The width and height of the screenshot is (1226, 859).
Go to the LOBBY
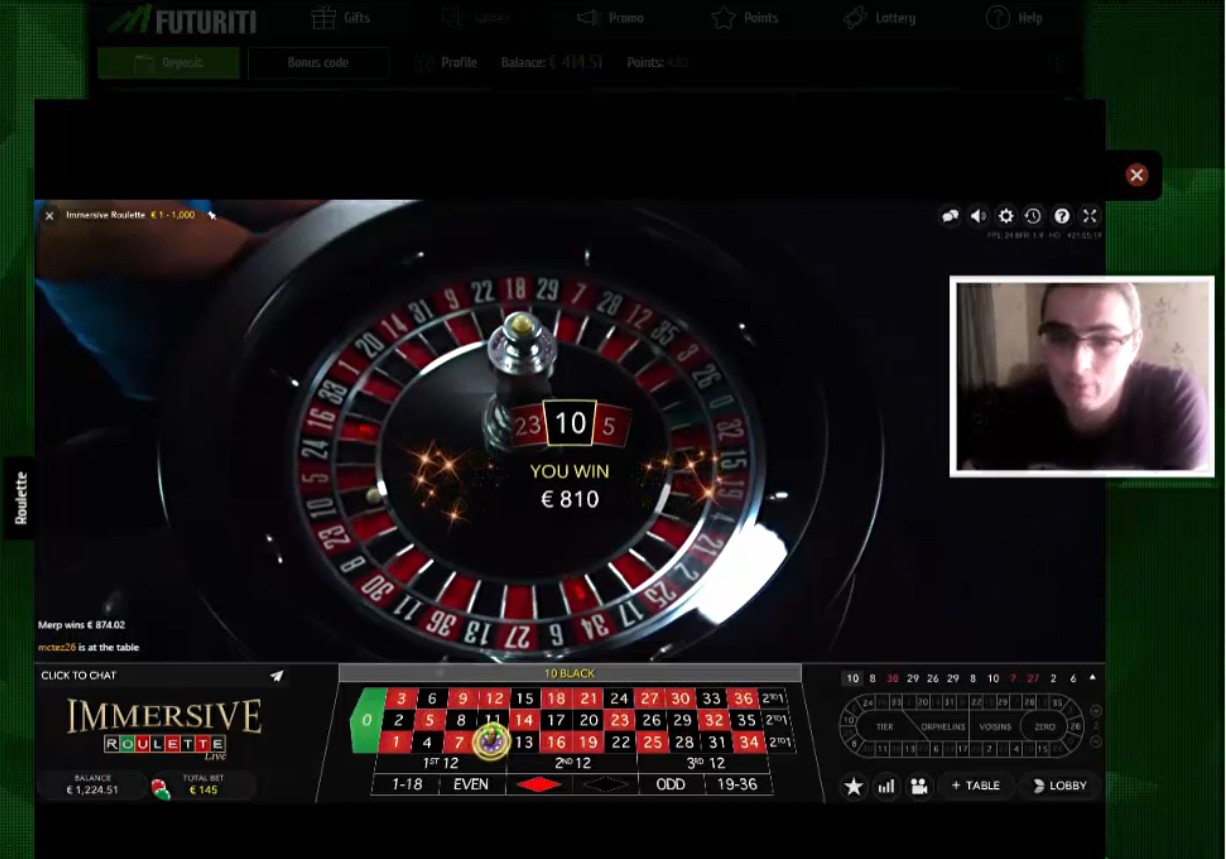point(1059,786)
